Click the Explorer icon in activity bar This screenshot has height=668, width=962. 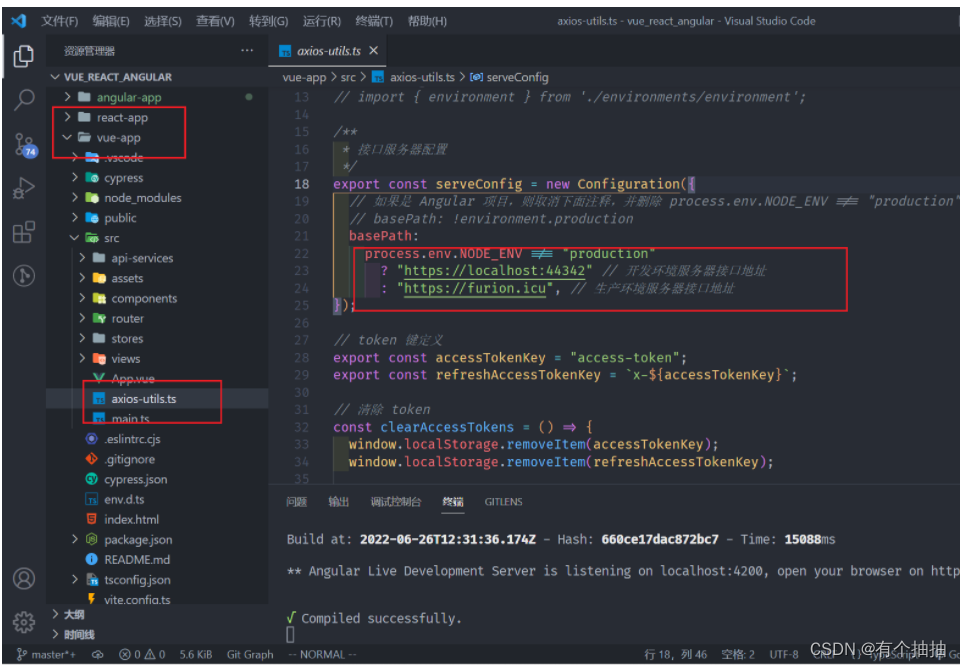click(x=23, y=57)
